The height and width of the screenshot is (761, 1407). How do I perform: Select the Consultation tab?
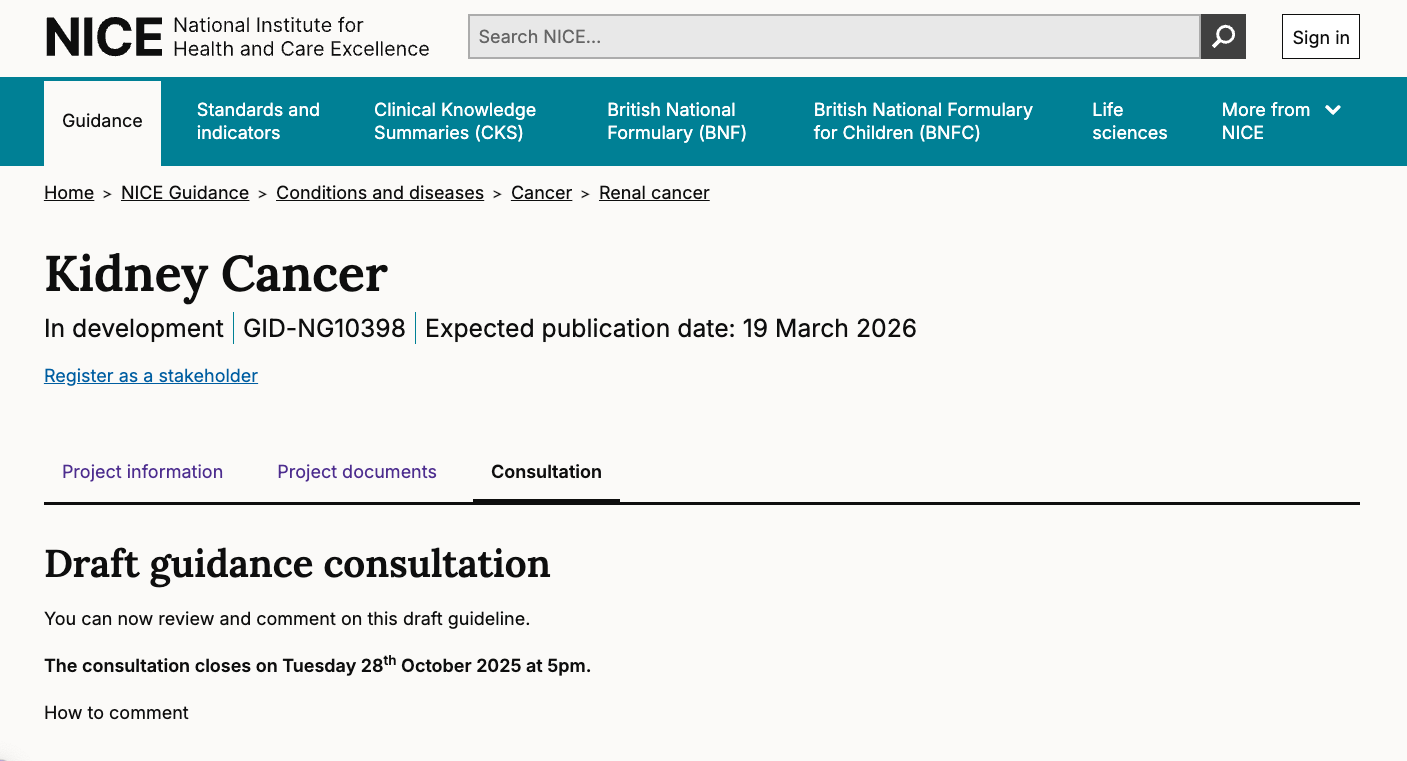546,472
